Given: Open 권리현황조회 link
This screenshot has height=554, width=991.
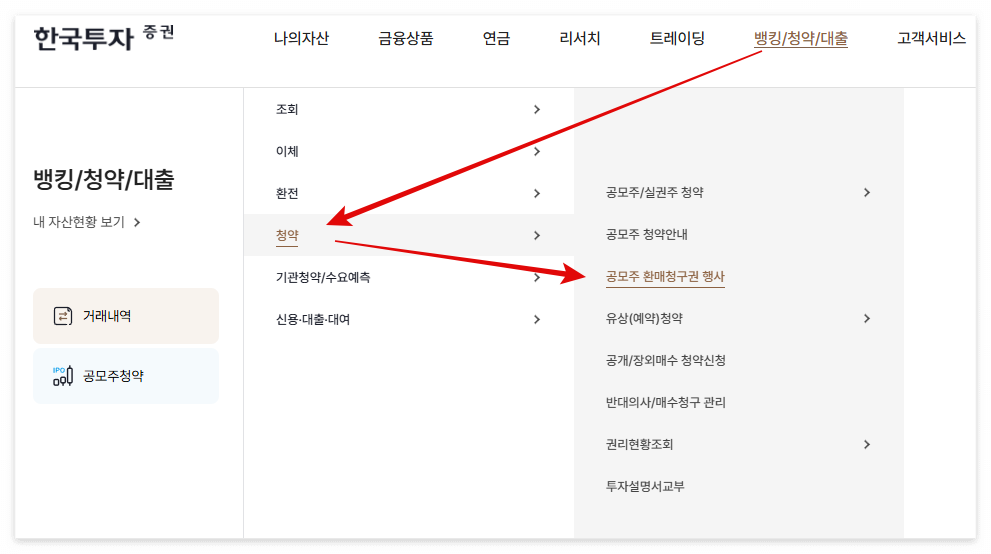Looking at the screenshot, I should tap(639, 445).
